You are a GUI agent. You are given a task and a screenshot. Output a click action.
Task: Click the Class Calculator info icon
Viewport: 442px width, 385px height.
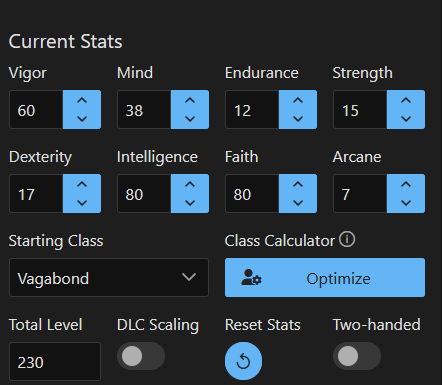(347, 239)
